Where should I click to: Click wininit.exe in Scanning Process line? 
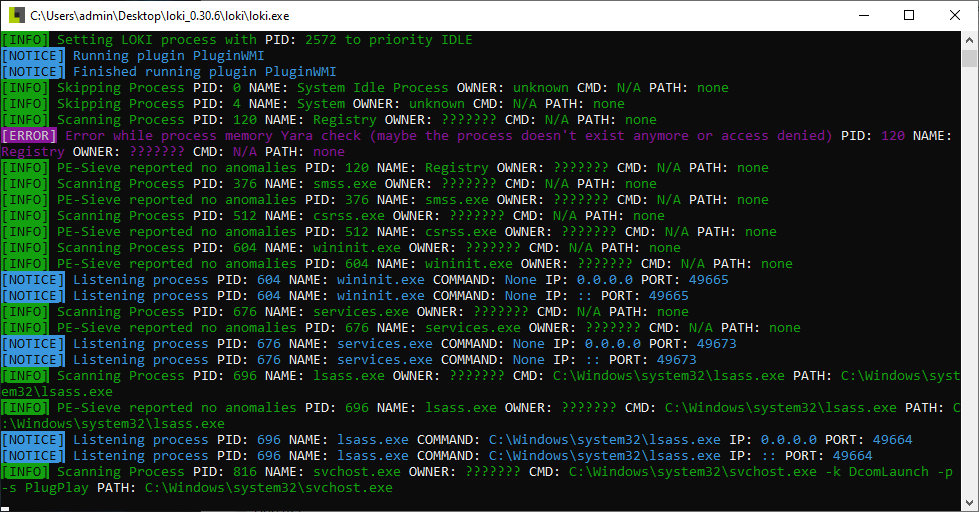357,248
